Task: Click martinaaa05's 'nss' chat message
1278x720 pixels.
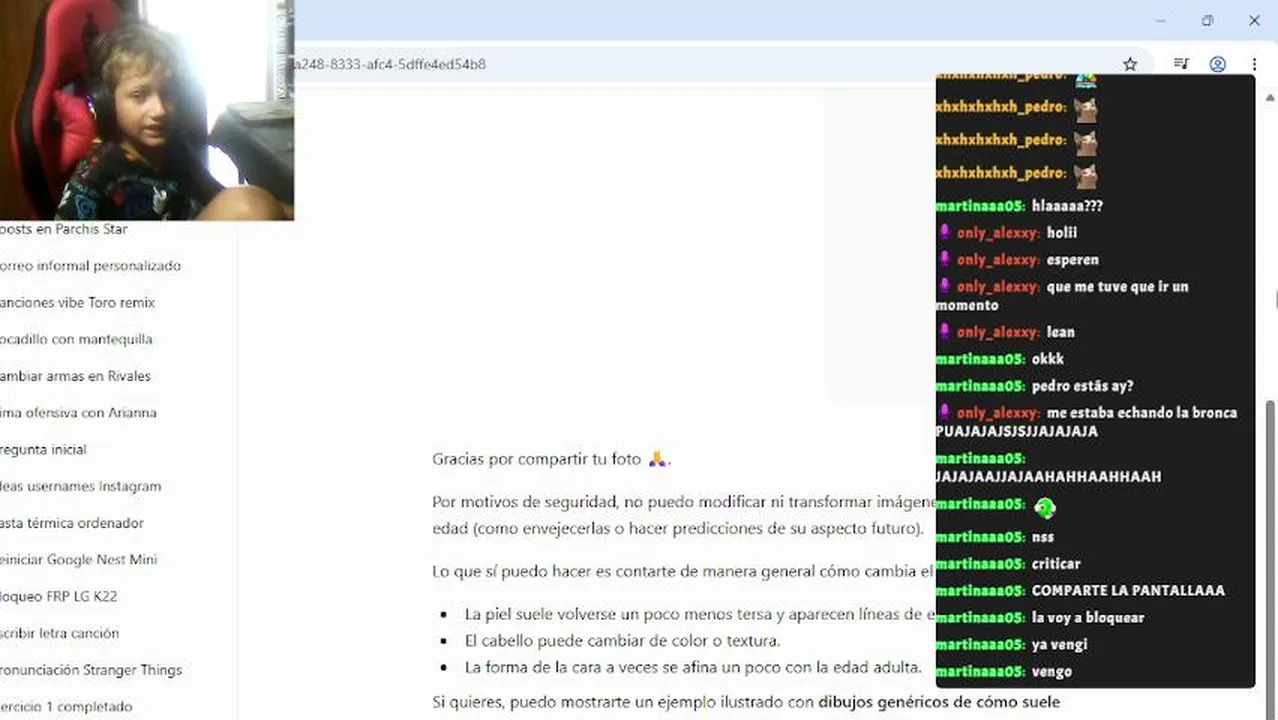Action: click(1043, 537)
